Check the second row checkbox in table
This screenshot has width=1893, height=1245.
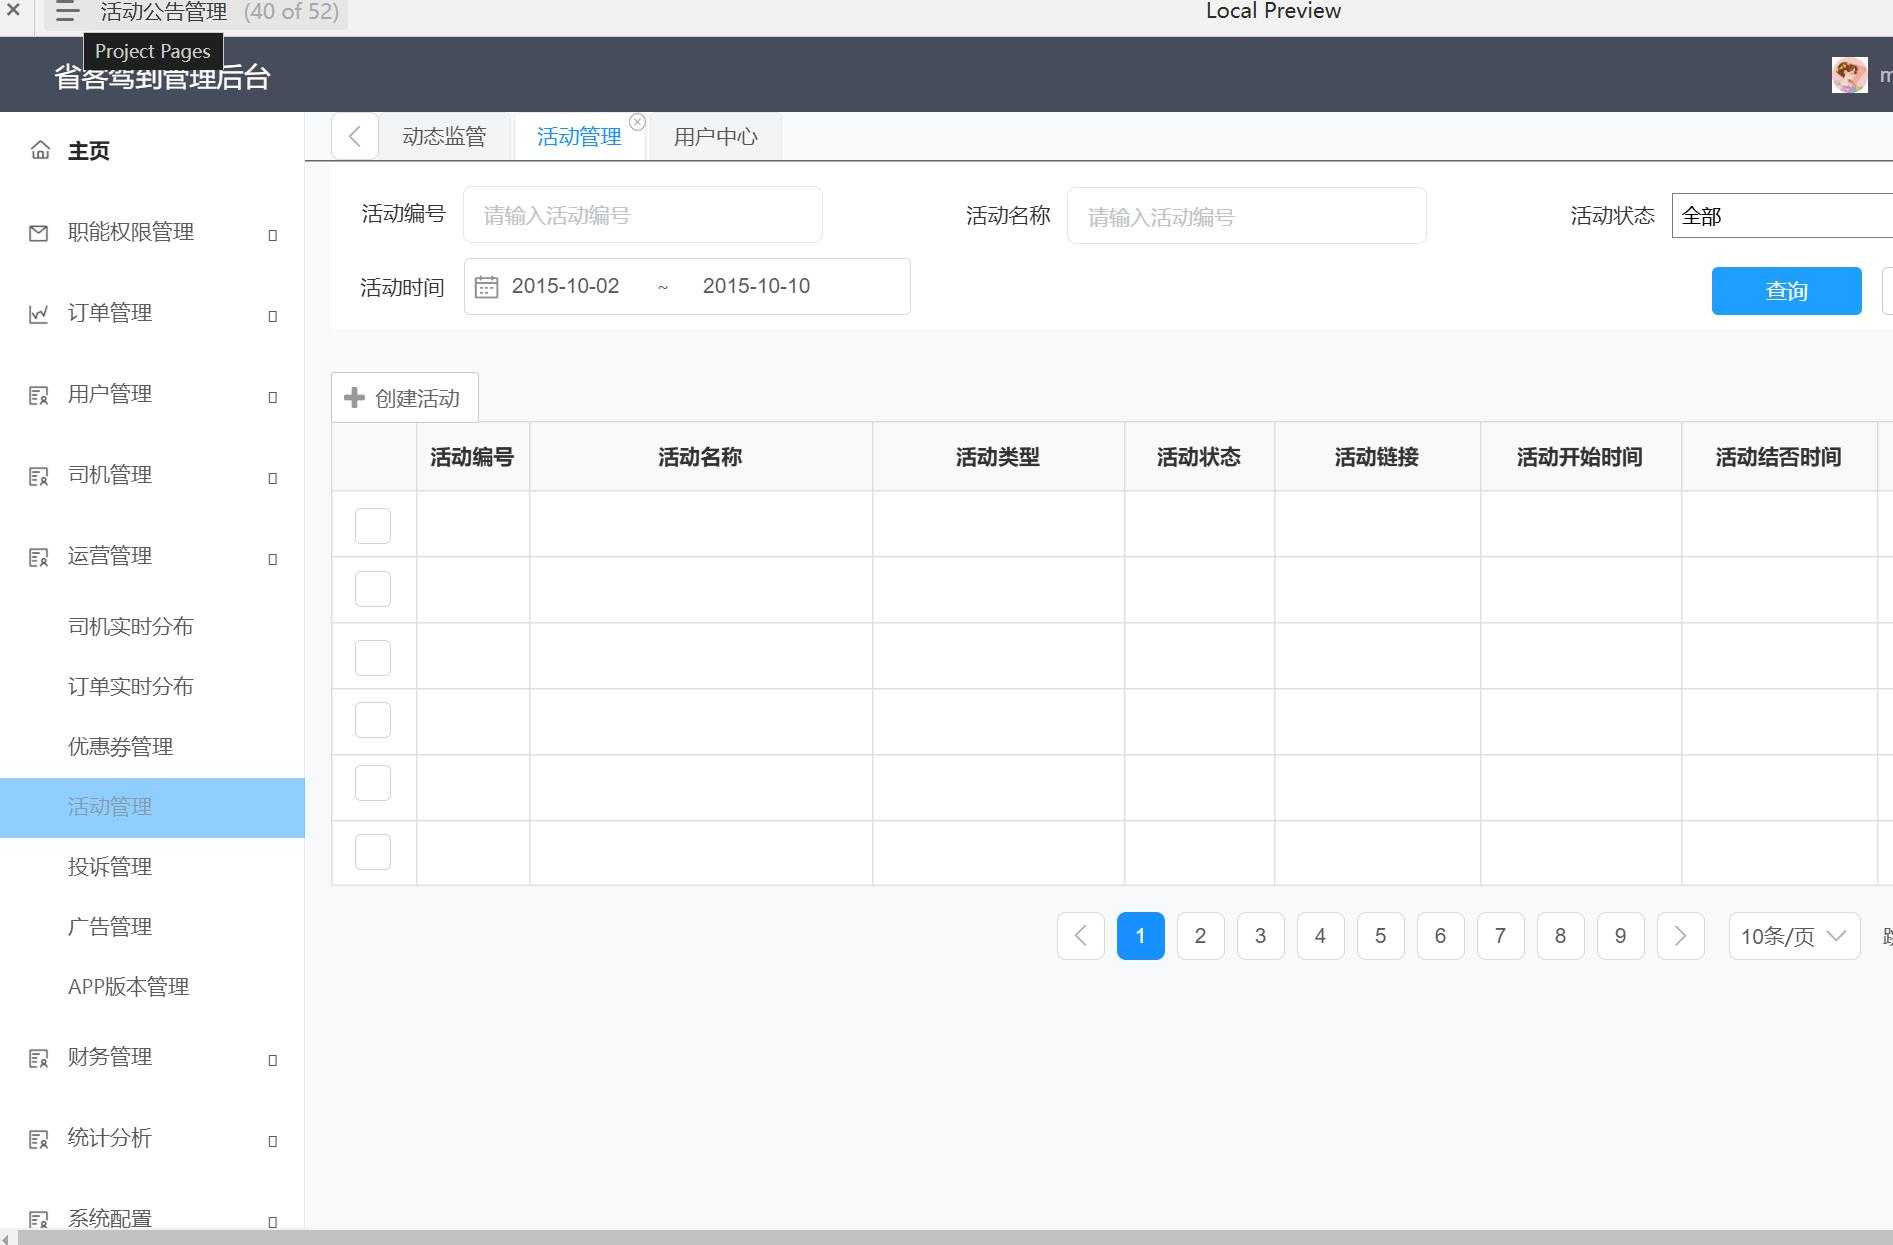click(372, 588)
